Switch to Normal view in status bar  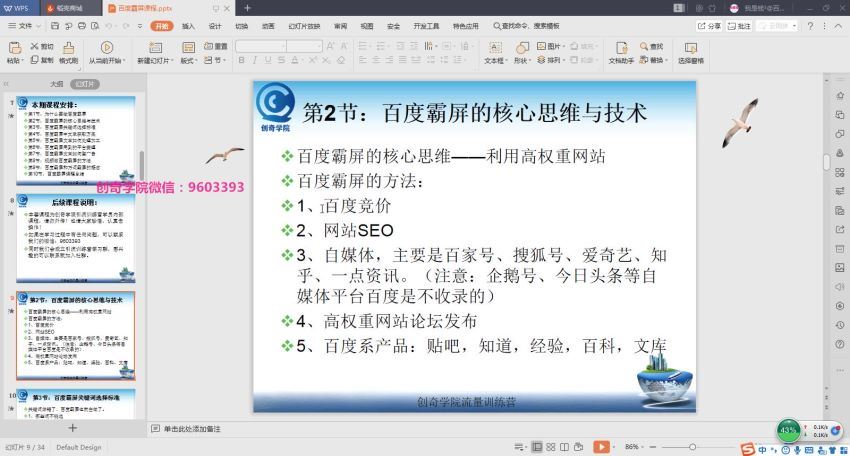coord(537,447)
